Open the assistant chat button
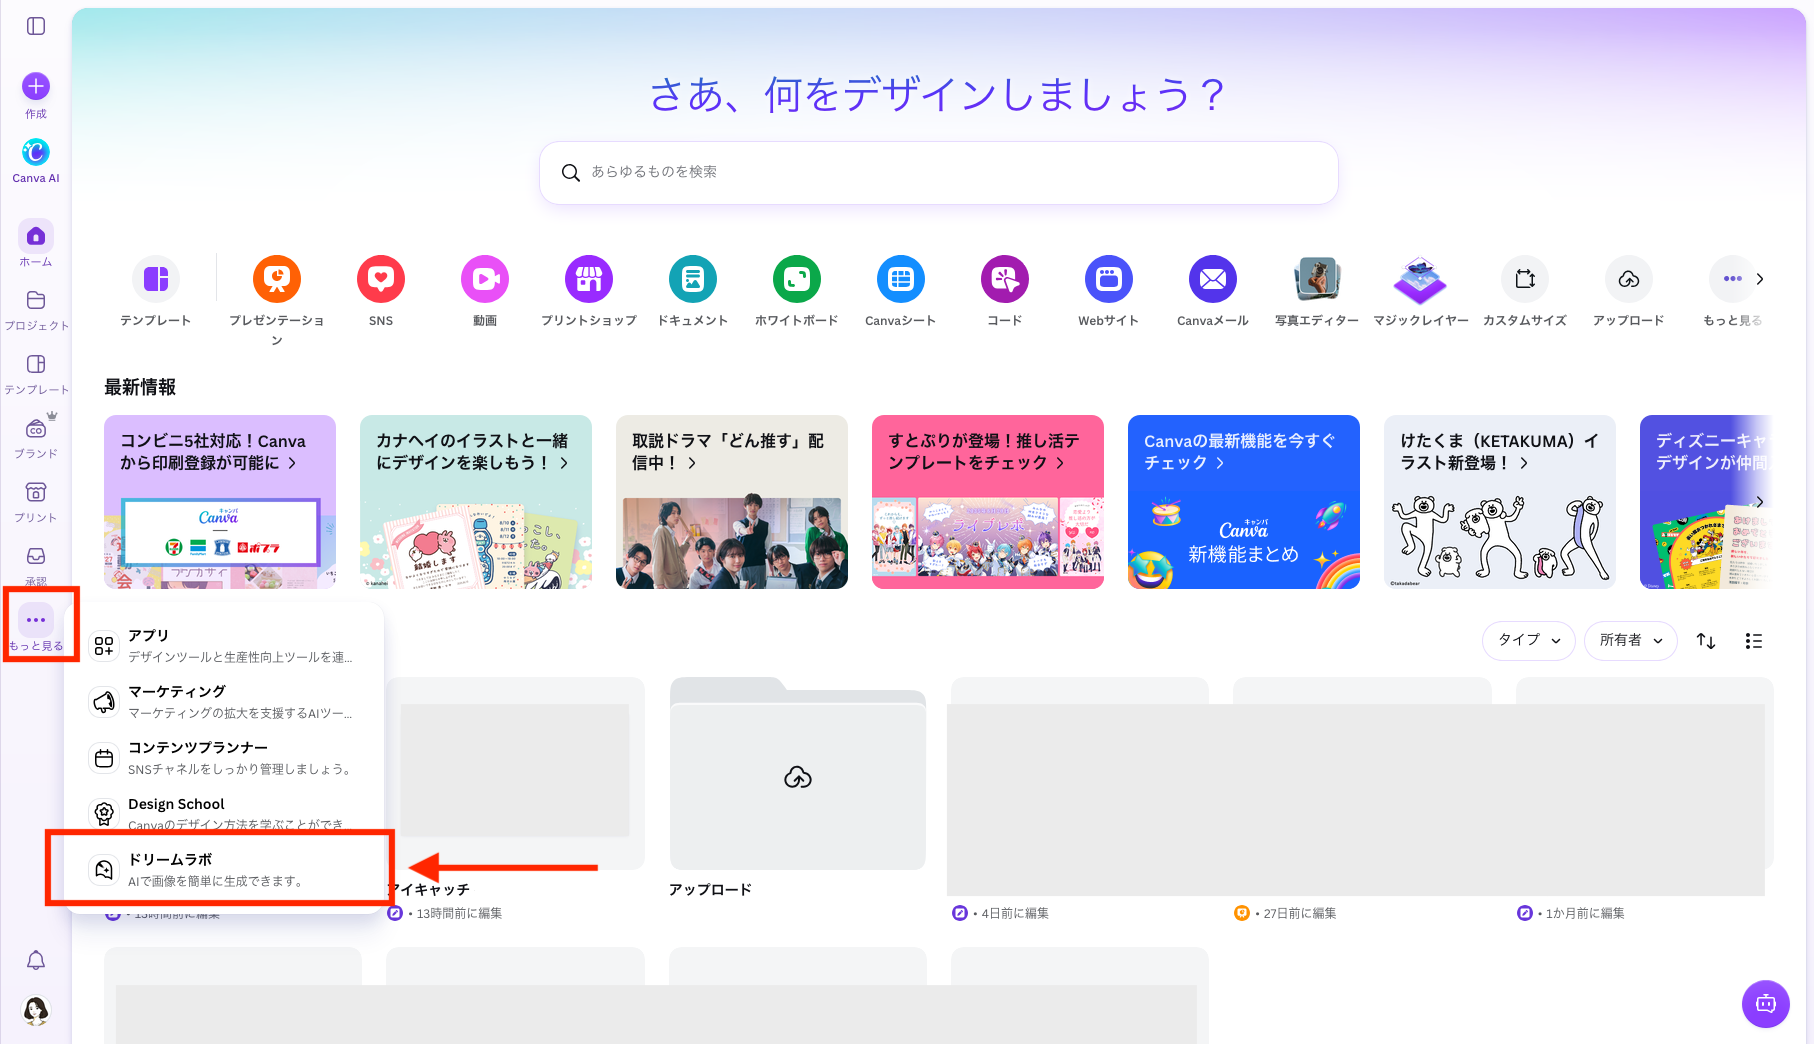 (x=1766, y=1004)
